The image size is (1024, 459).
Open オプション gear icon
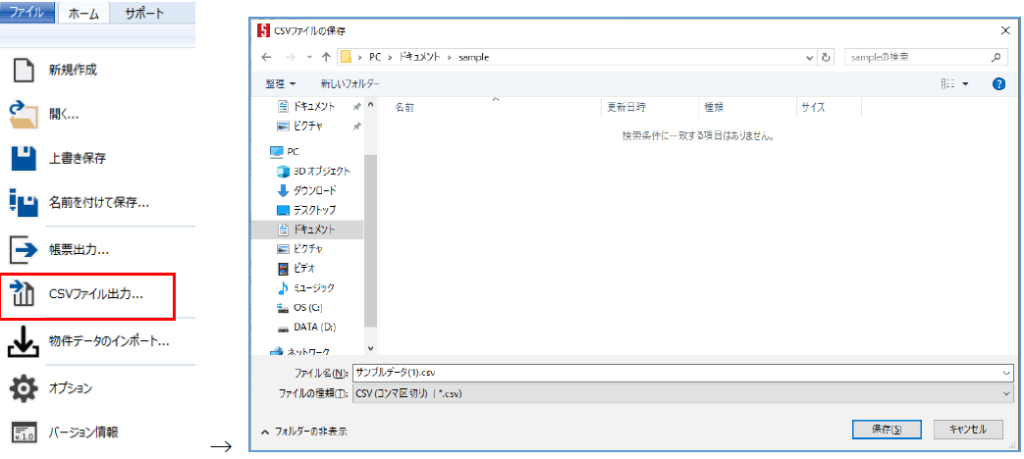pyautogui.click(x=22, y=387)
